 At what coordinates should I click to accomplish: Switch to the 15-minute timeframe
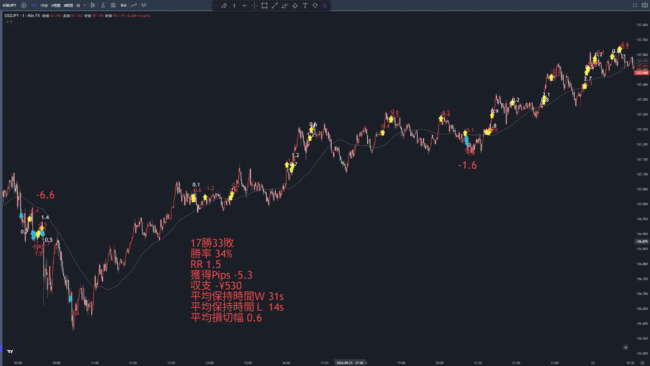(44, 5)
